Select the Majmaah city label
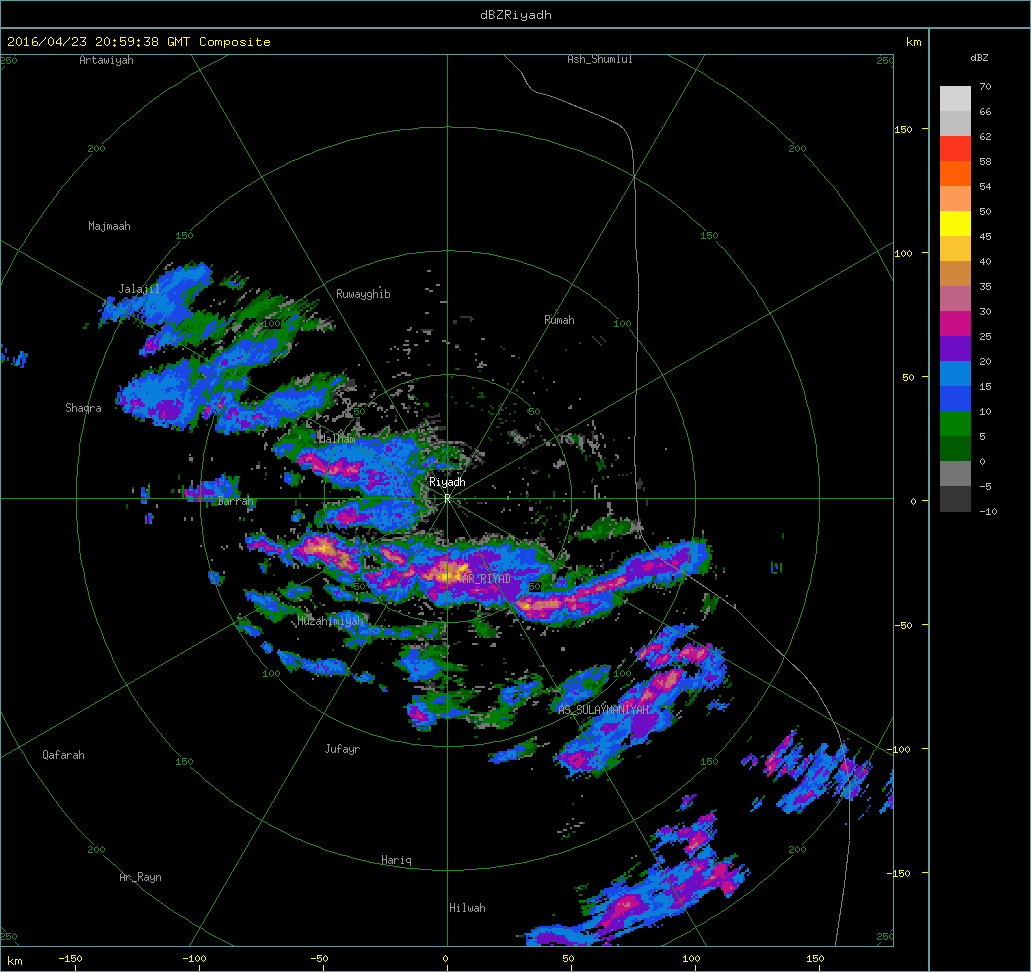 coord(109,226)
